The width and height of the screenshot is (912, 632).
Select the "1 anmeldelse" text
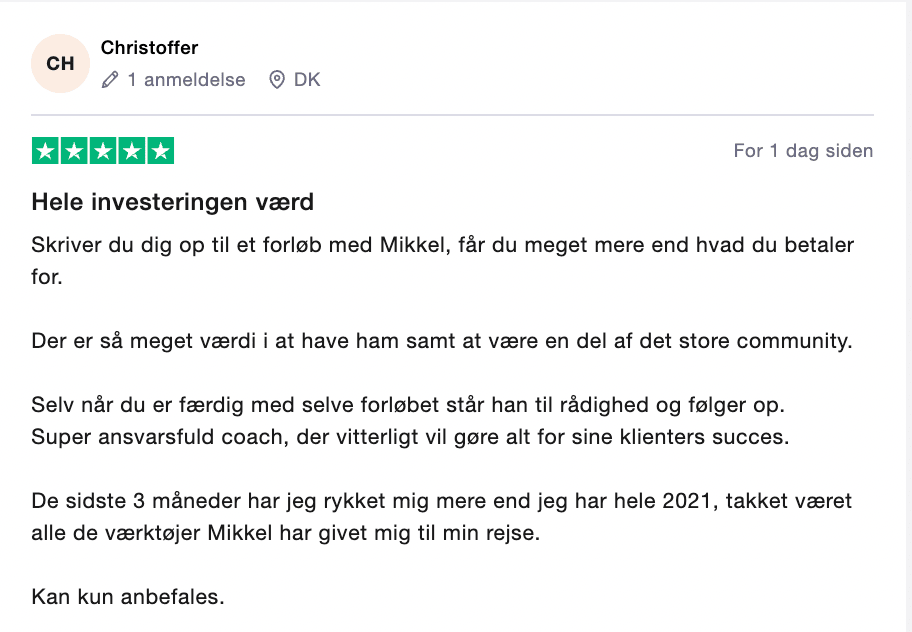186,80
